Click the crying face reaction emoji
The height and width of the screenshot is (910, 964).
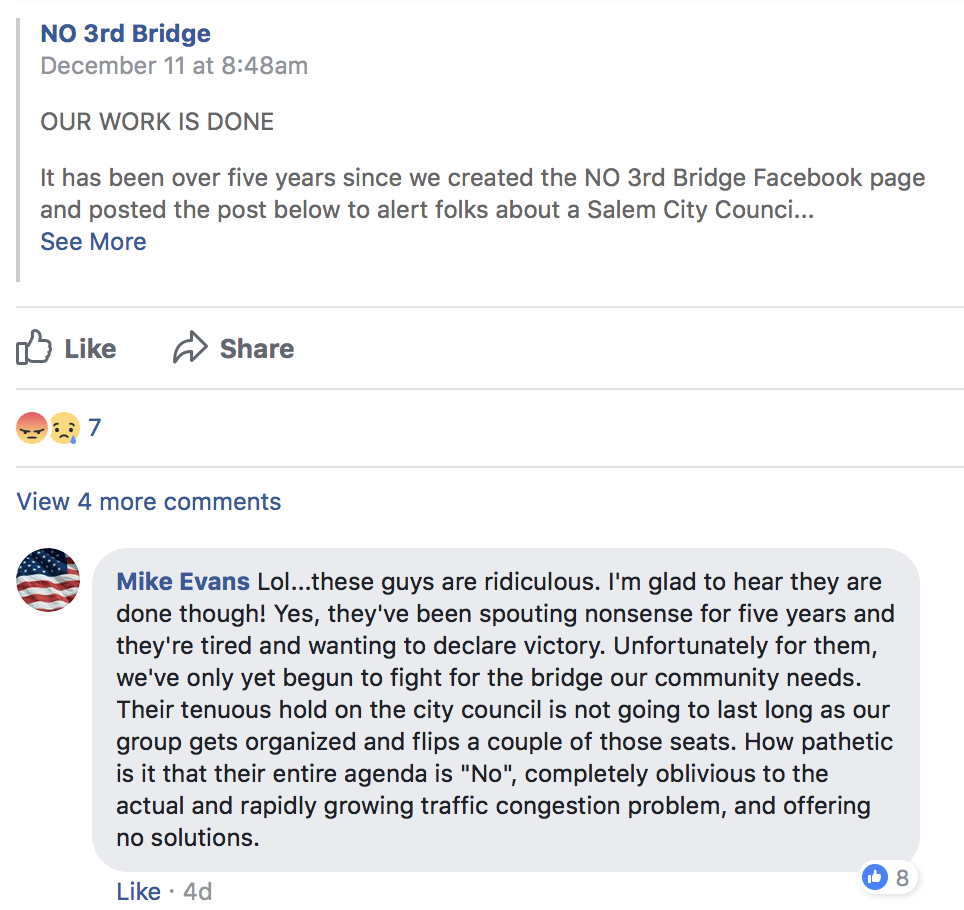(x=64, y=428)
